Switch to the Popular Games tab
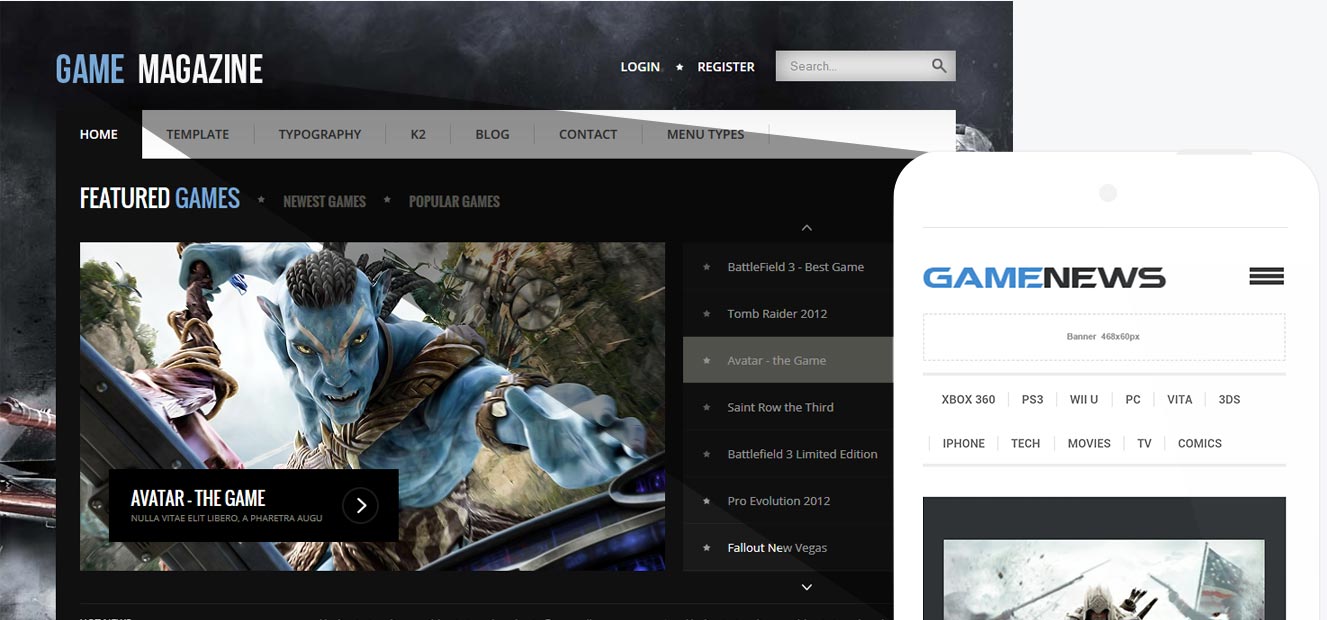The width and height of the screenshot is (1327, 620). tap(454, 201)
